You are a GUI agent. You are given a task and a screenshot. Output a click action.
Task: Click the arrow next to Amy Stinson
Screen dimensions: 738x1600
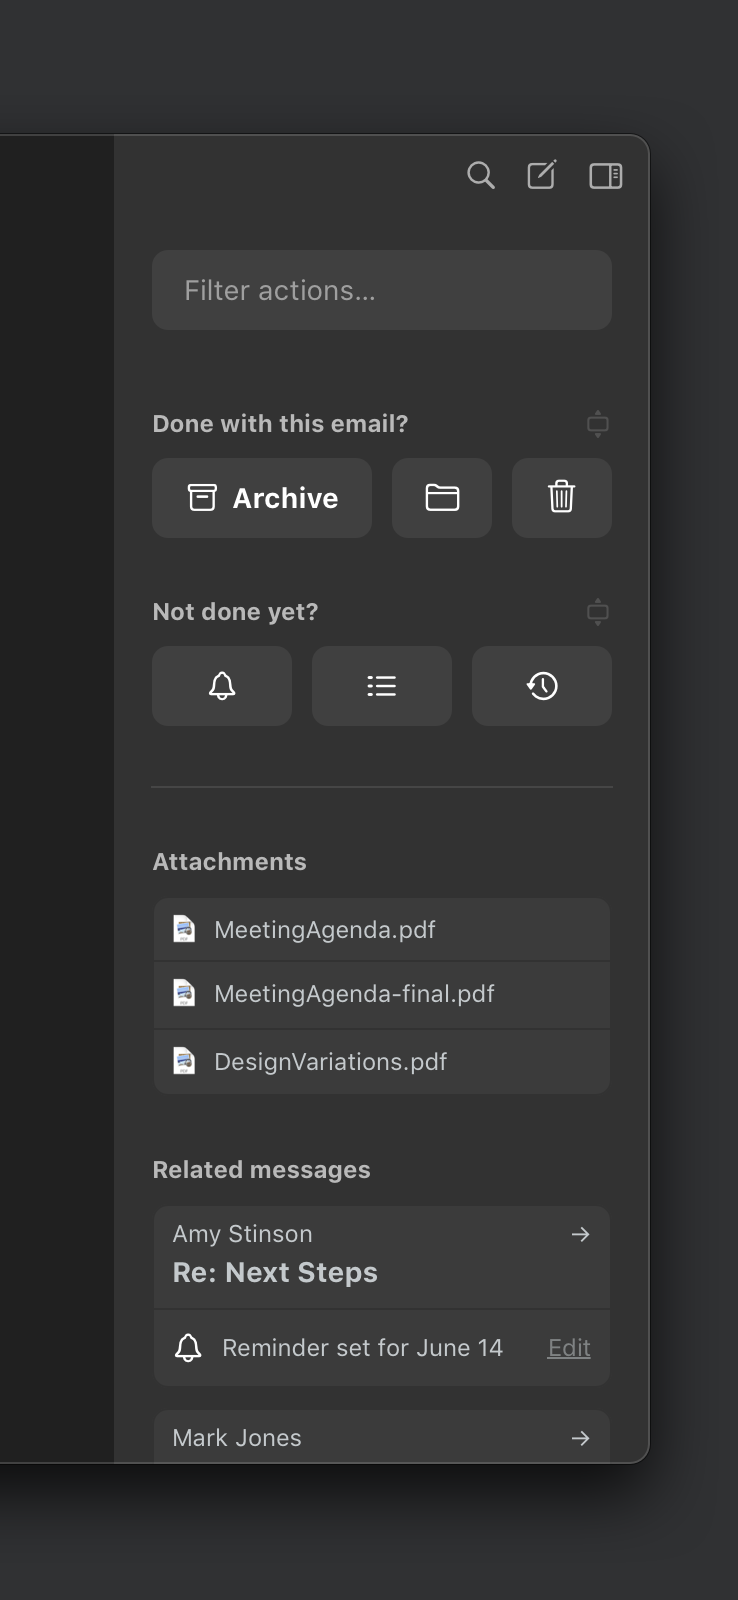pos(580,1235)
